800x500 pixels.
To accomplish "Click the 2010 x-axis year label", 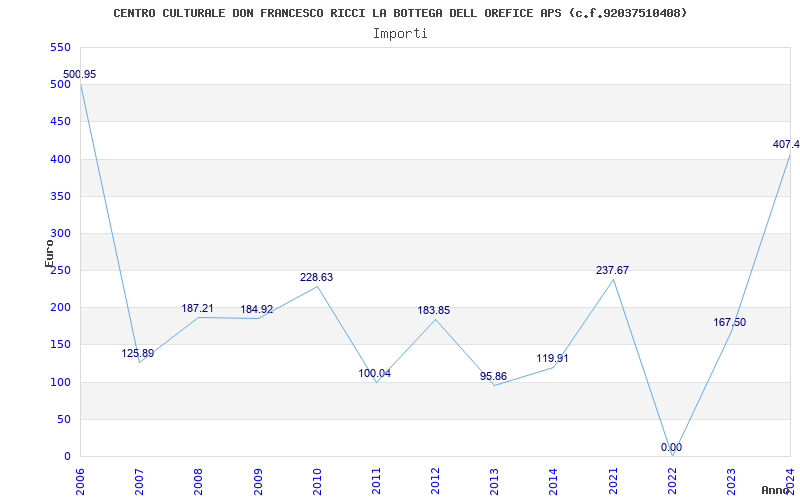I will [x=317, y=481].
